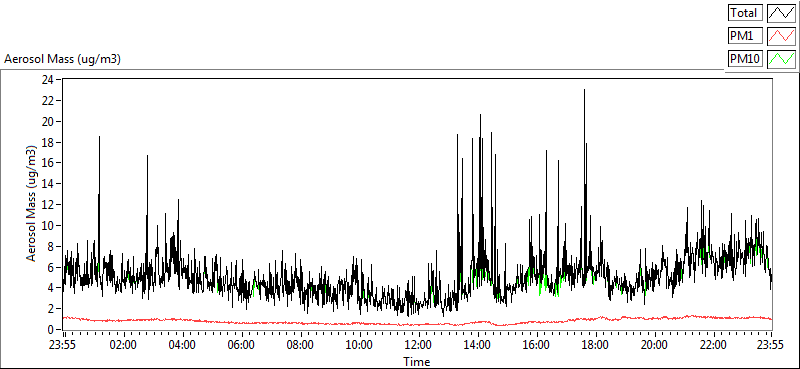Click the 14 y-axis tick label
This screenshot has width=800, height=369.
tap(48, 184)
